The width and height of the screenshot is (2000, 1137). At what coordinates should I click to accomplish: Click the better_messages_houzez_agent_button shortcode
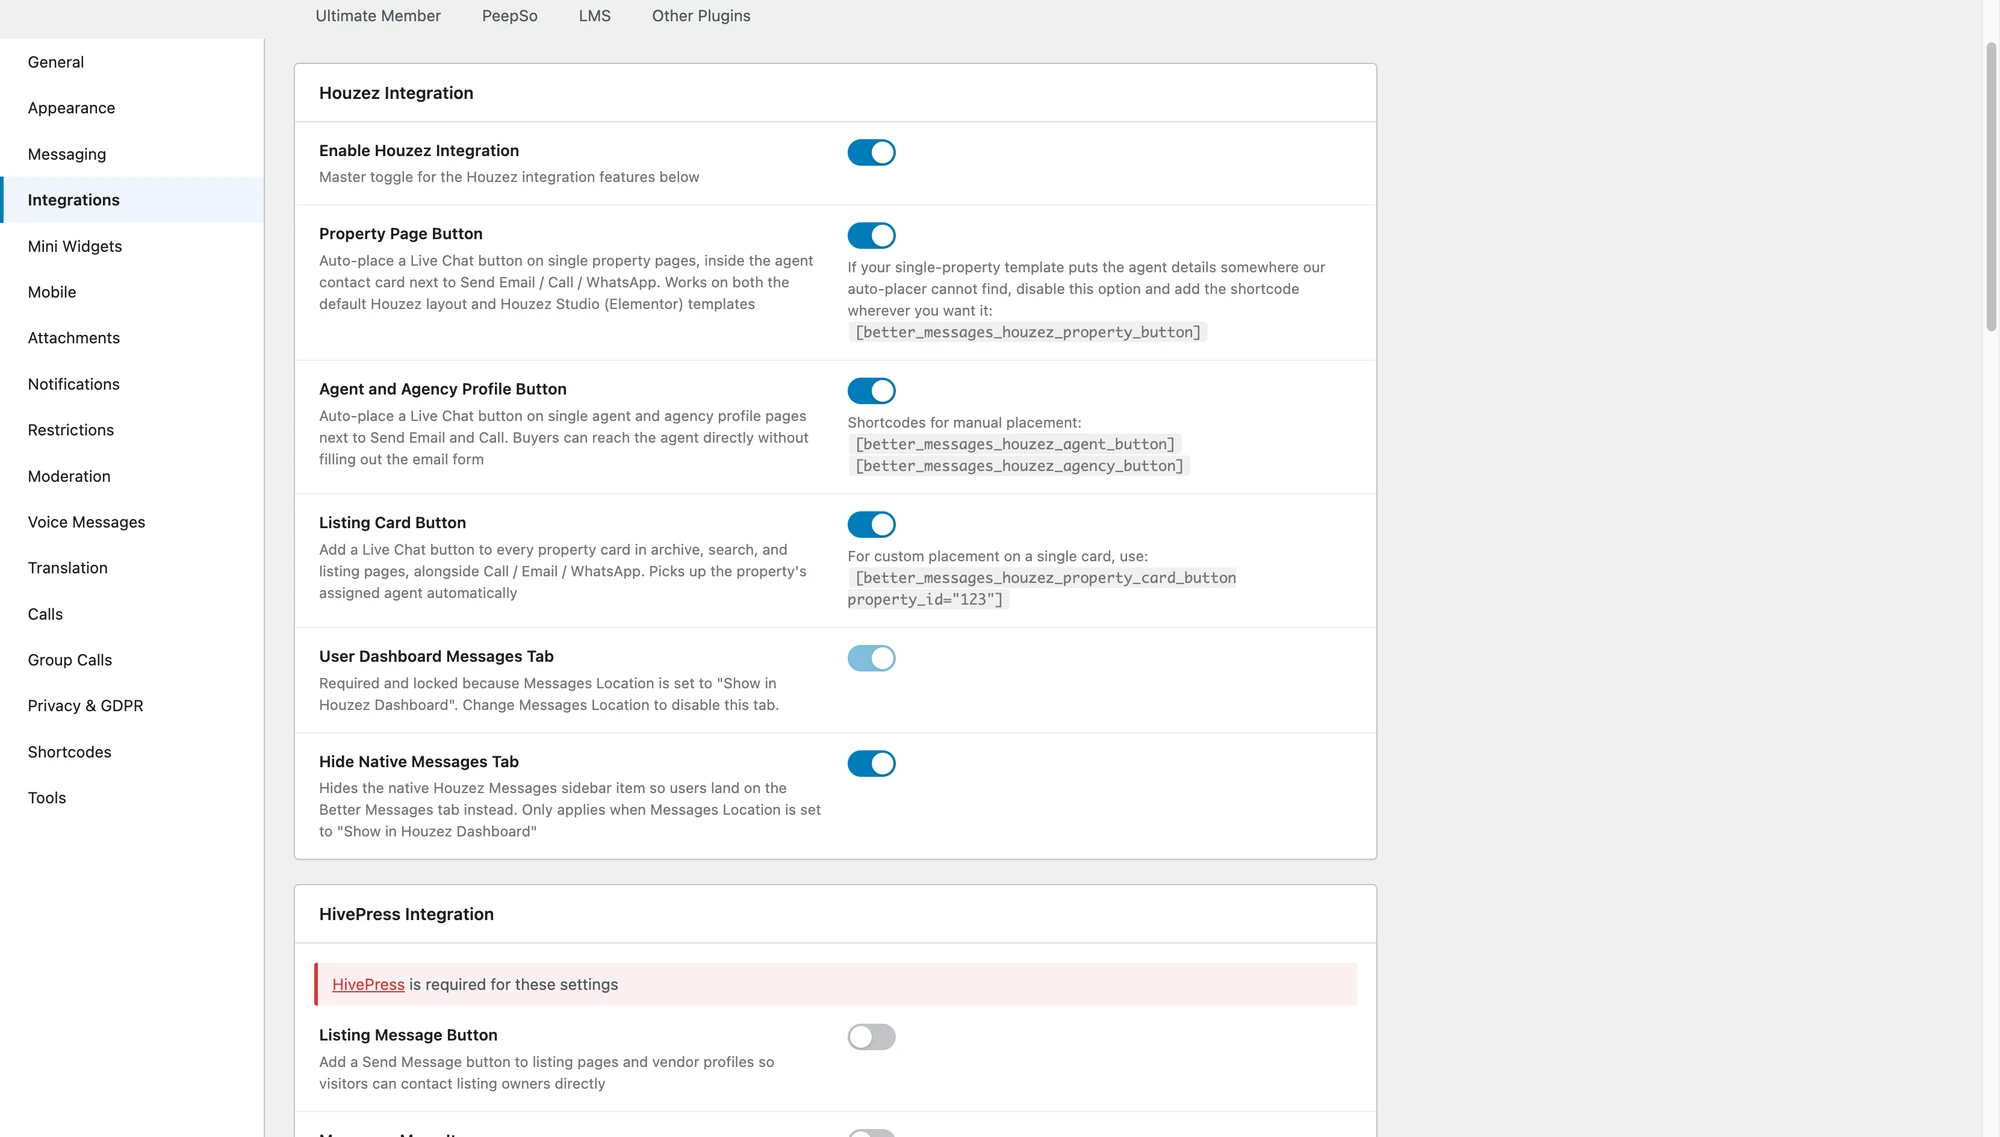click(x=1014, y=444)
